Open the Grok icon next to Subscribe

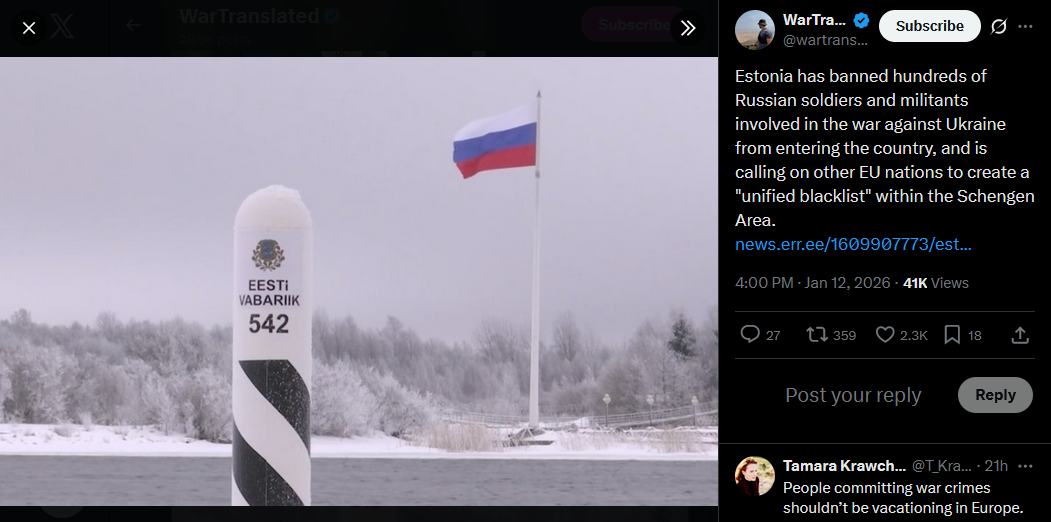(x=999, y=26)
